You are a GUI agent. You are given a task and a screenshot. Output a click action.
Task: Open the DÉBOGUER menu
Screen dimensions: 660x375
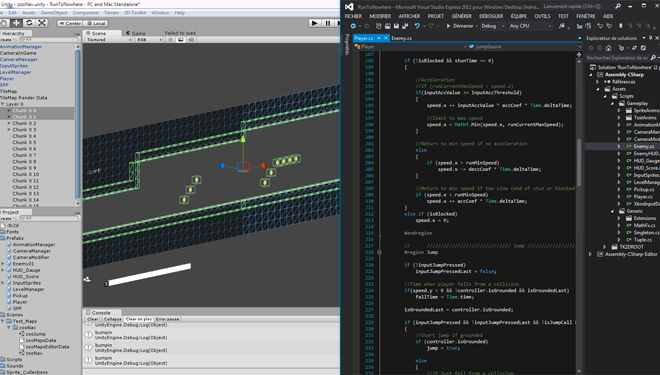click(x=491, y=16)
